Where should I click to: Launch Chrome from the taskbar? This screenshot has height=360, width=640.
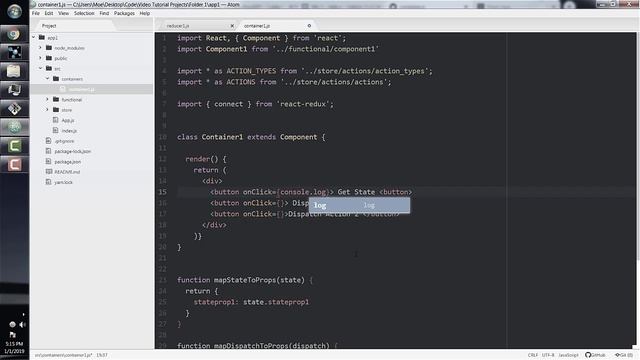click(x=14, y=34)
